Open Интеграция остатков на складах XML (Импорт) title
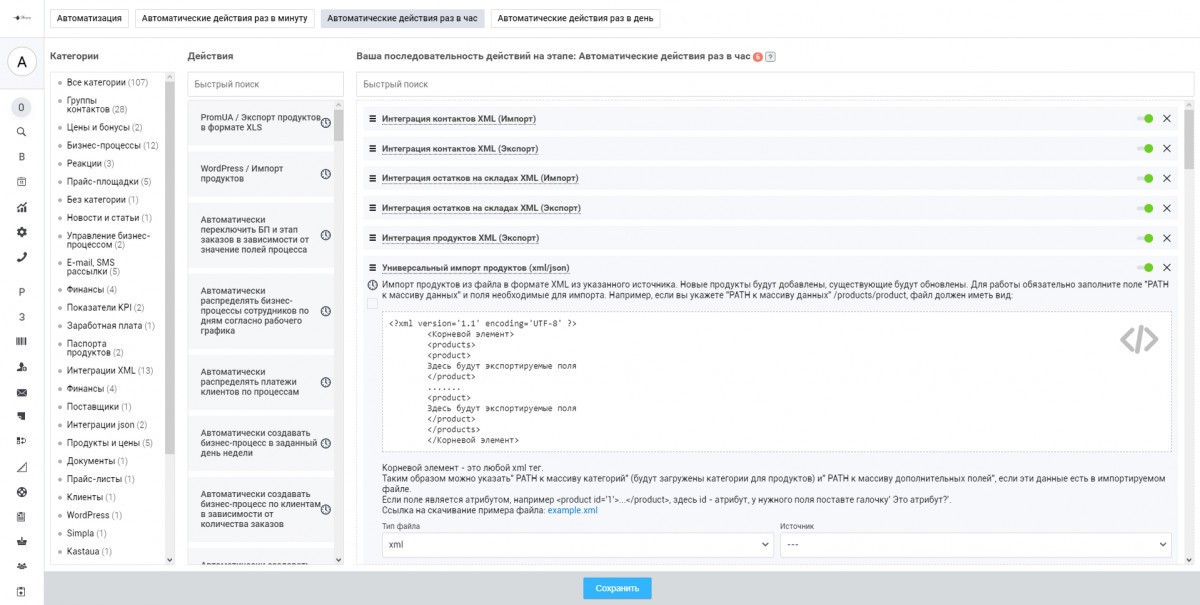 point(480,178)
